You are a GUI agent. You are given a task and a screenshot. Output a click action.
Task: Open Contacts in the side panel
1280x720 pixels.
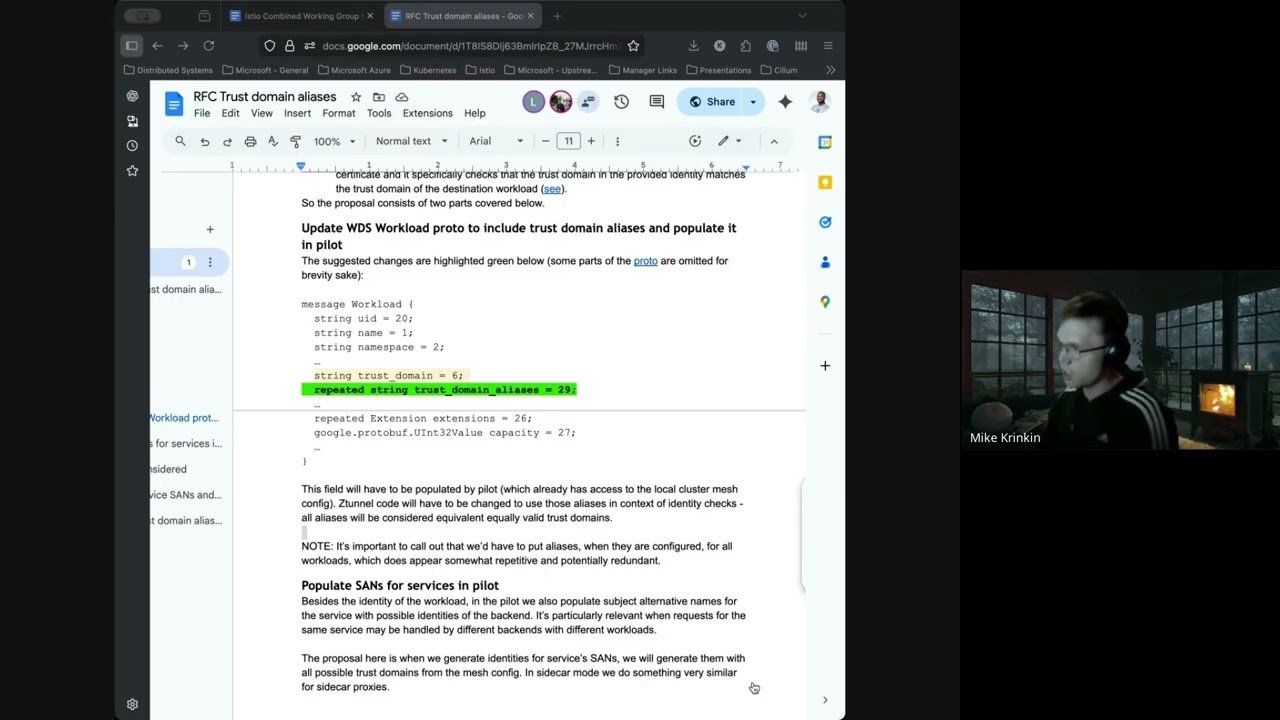825,262
